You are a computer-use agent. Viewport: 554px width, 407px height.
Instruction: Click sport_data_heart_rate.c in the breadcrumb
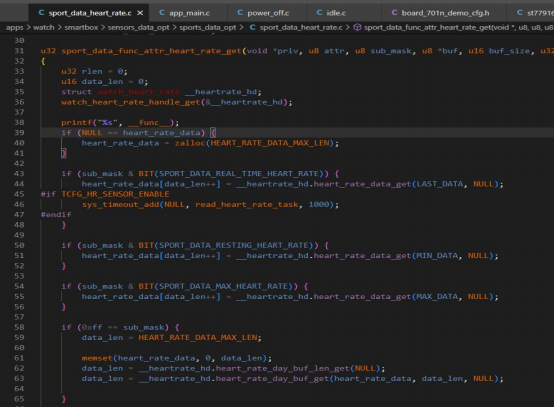pos(301,27)
